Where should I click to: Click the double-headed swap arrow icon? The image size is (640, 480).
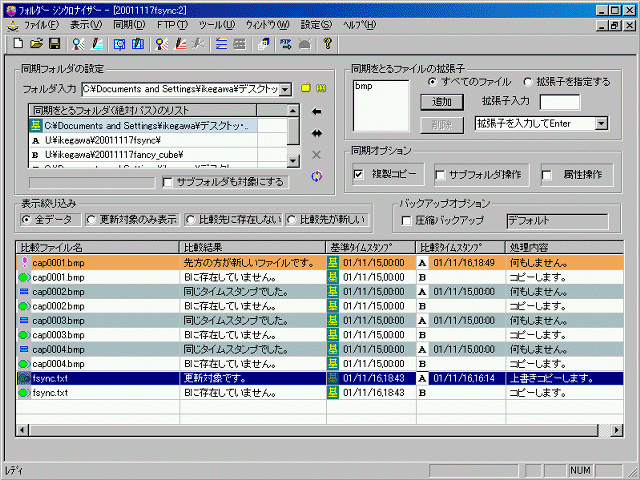tap(317, 132)
